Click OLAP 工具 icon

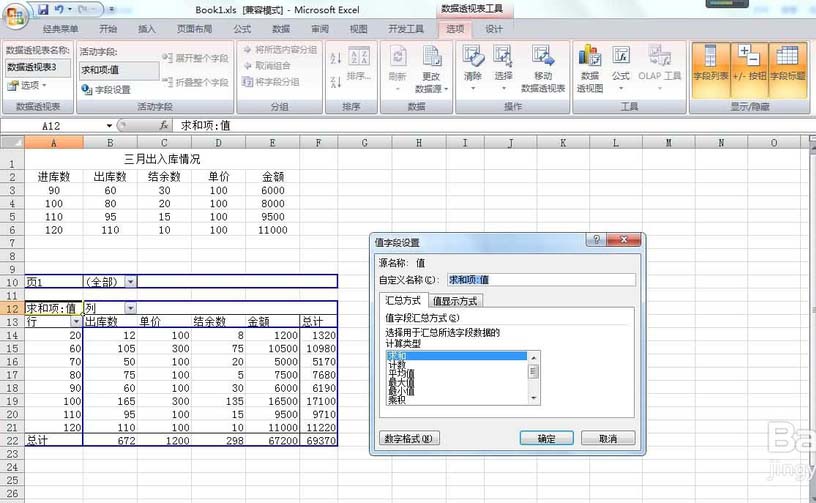(659, 68)
